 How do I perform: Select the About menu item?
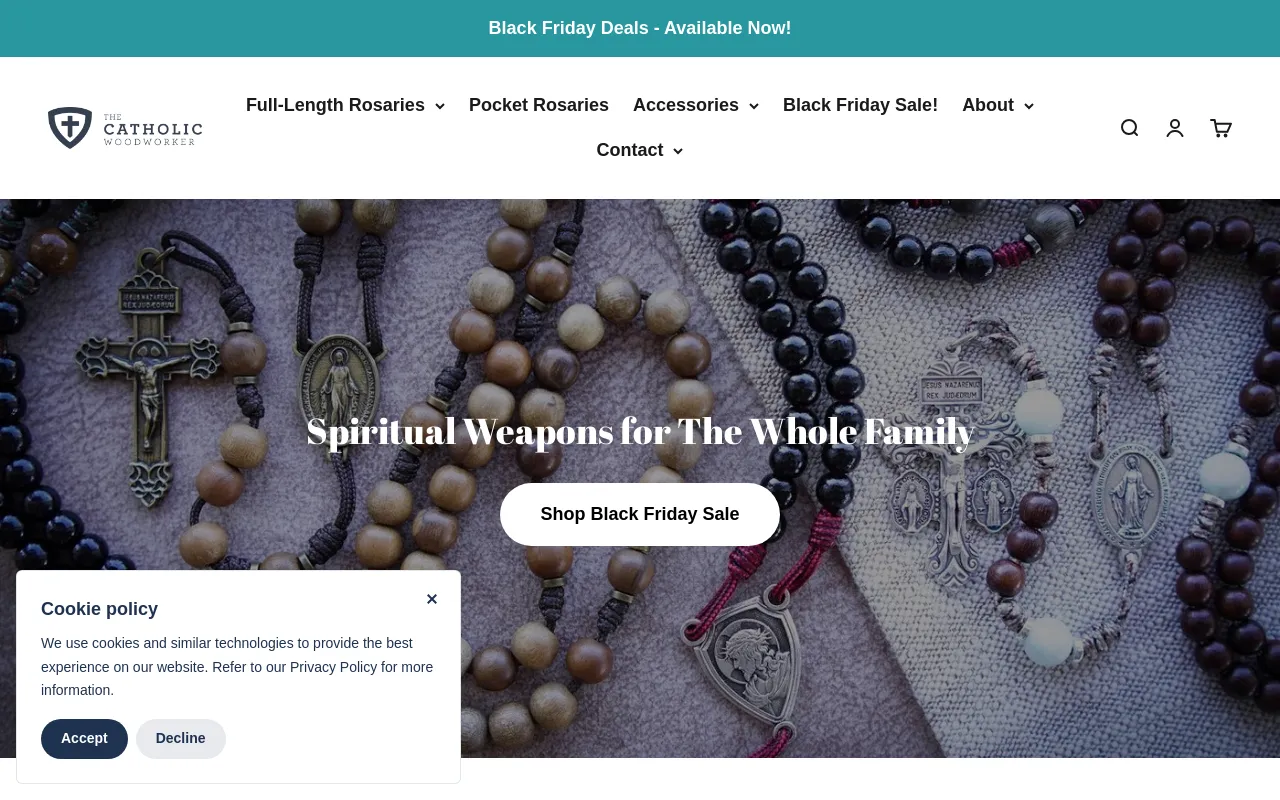point(988,105)
